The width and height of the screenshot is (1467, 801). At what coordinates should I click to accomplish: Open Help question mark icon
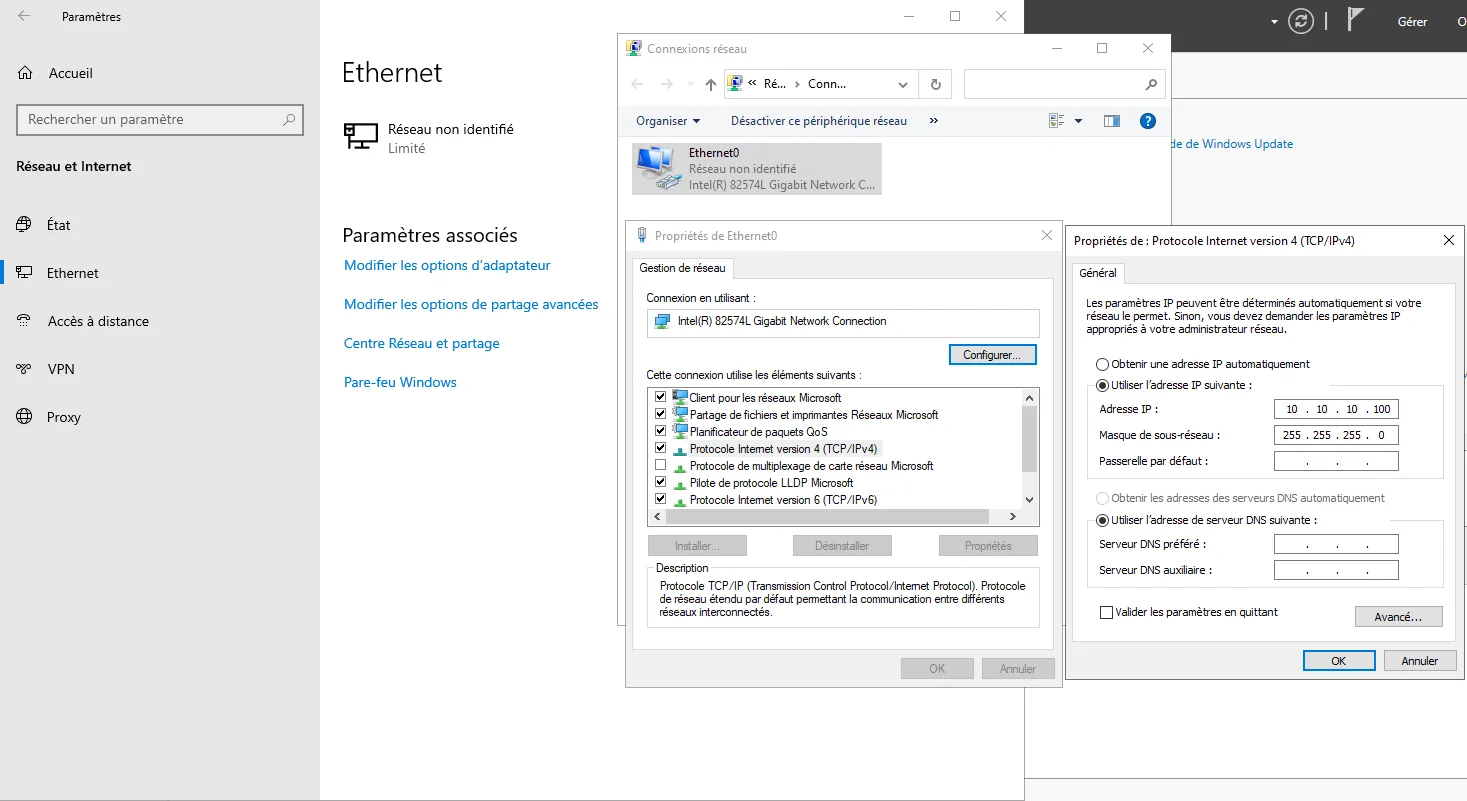pos(1148,121)
